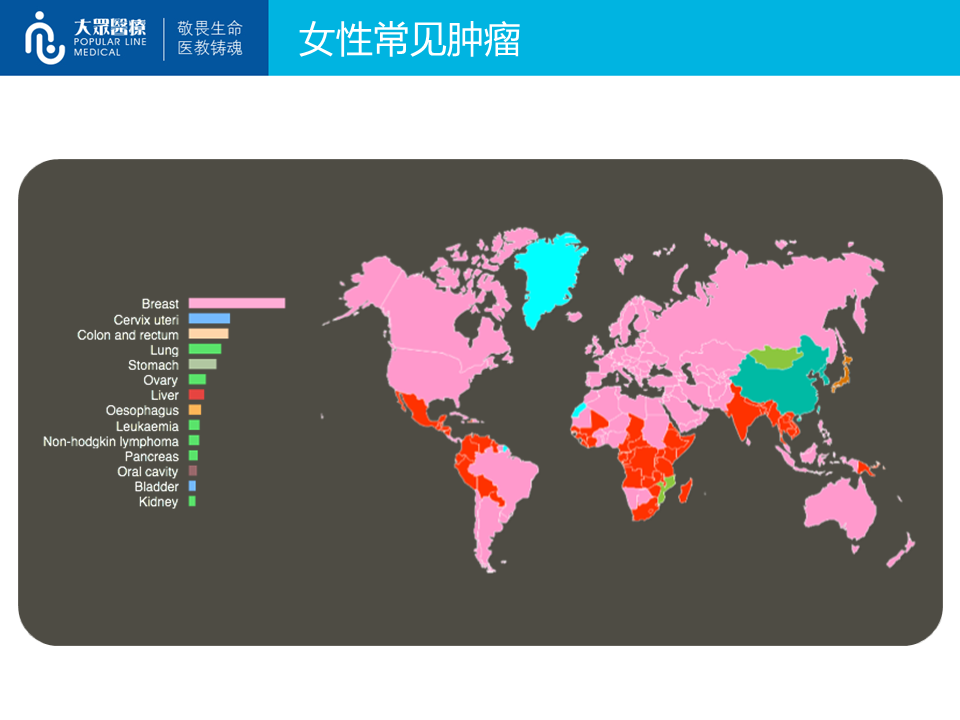Click the Pancreas legend label
Image resolution: width=960 pixels, height=720 pixels.
[152, 457]
